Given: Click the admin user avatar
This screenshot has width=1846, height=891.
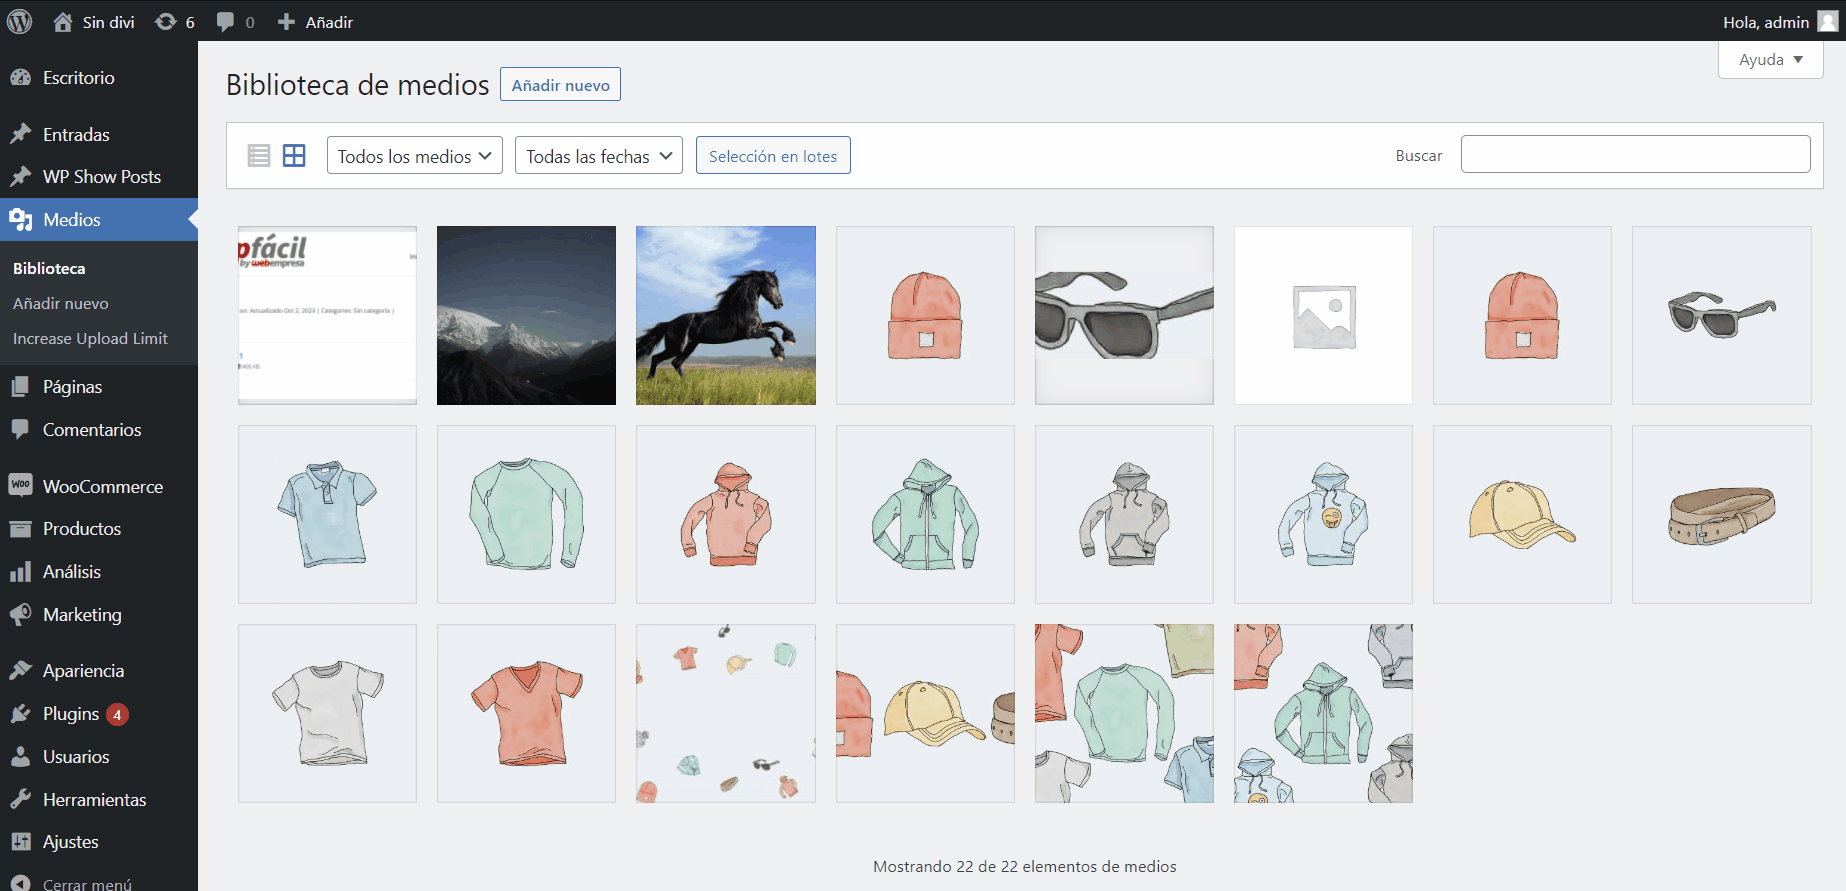Looking at the screenshot, I should 1827,22.
